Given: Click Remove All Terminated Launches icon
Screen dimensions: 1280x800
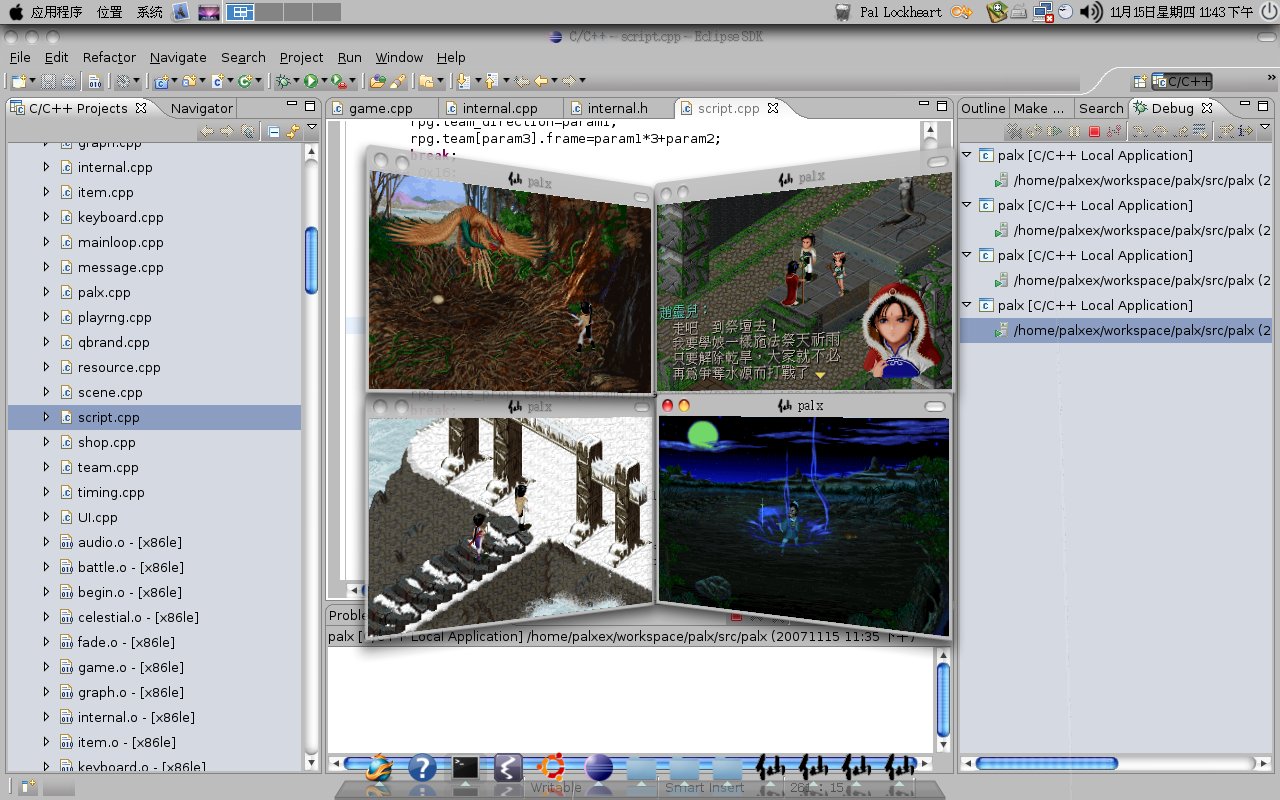Looking at the screenshot, I should (1014, 131).
